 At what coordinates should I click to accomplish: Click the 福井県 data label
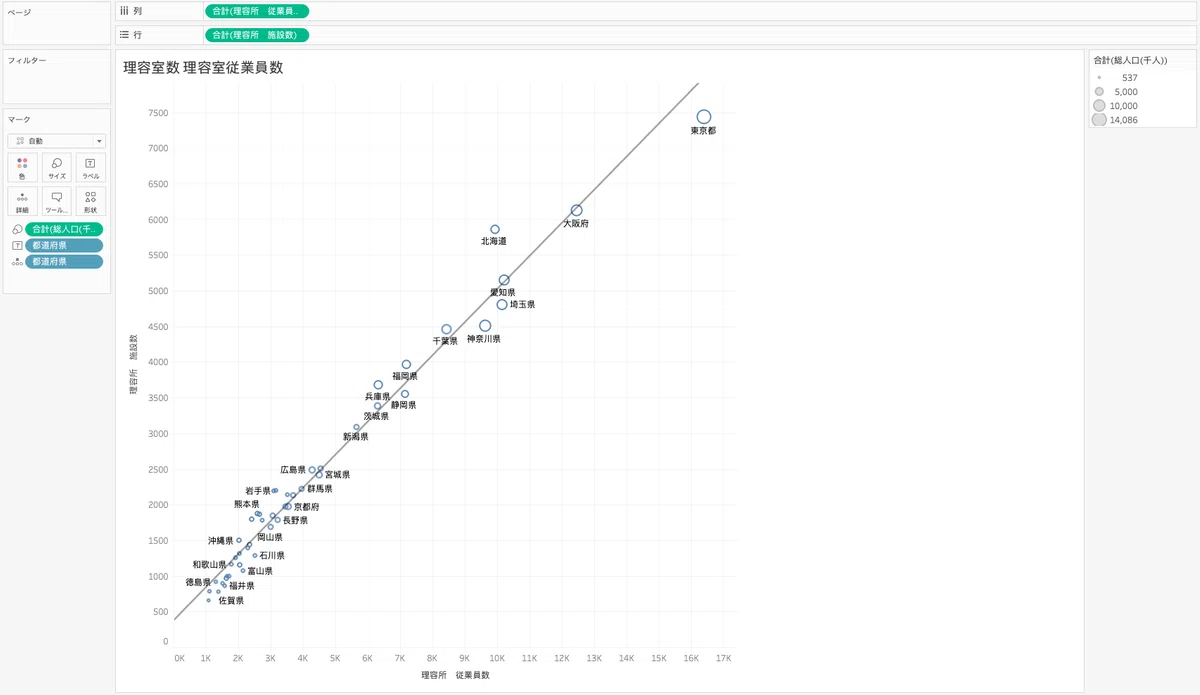(x=241, y=586)
